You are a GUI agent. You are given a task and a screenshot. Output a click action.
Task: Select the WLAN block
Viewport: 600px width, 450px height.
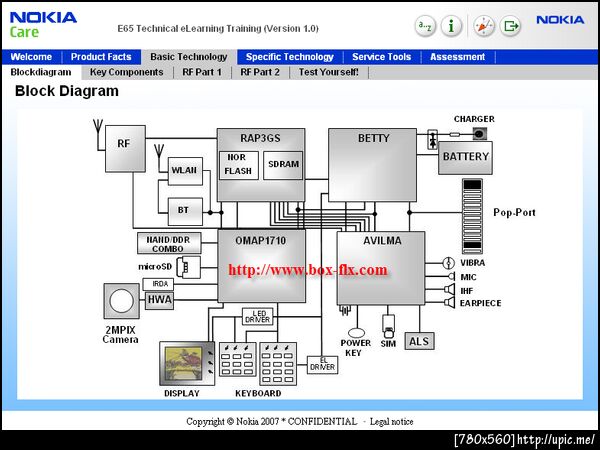coord(185,171)
